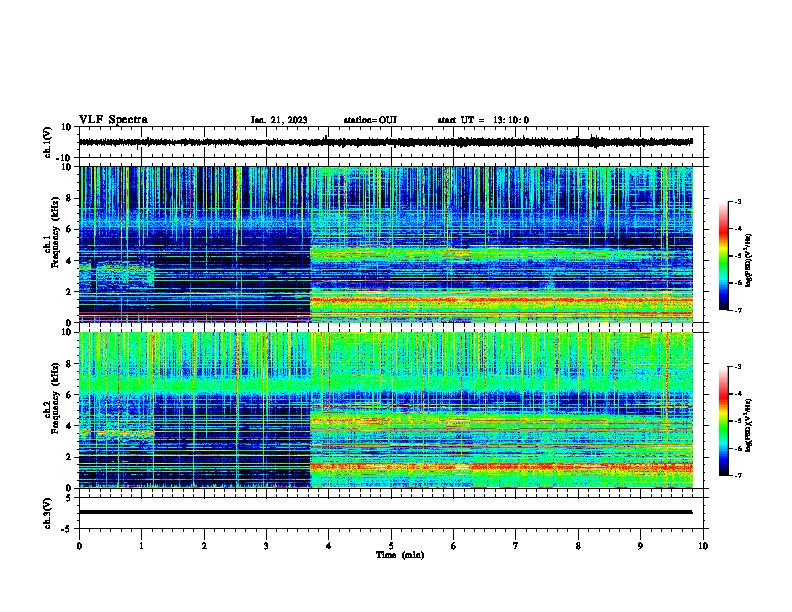Select the ch.3 flat voltage trace
792x612 pixels.
point(385,512)
